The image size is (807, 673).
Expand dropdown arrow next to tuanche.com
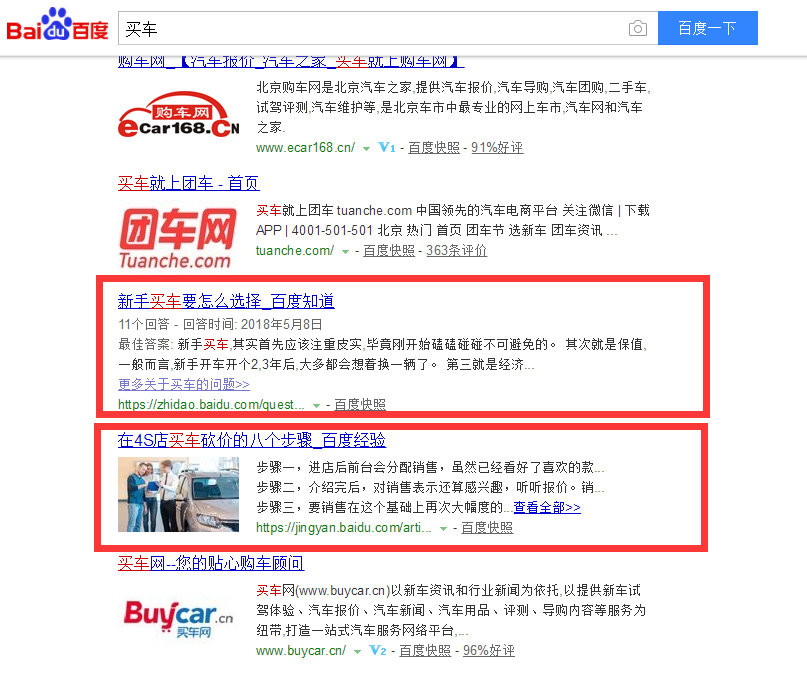345,252
